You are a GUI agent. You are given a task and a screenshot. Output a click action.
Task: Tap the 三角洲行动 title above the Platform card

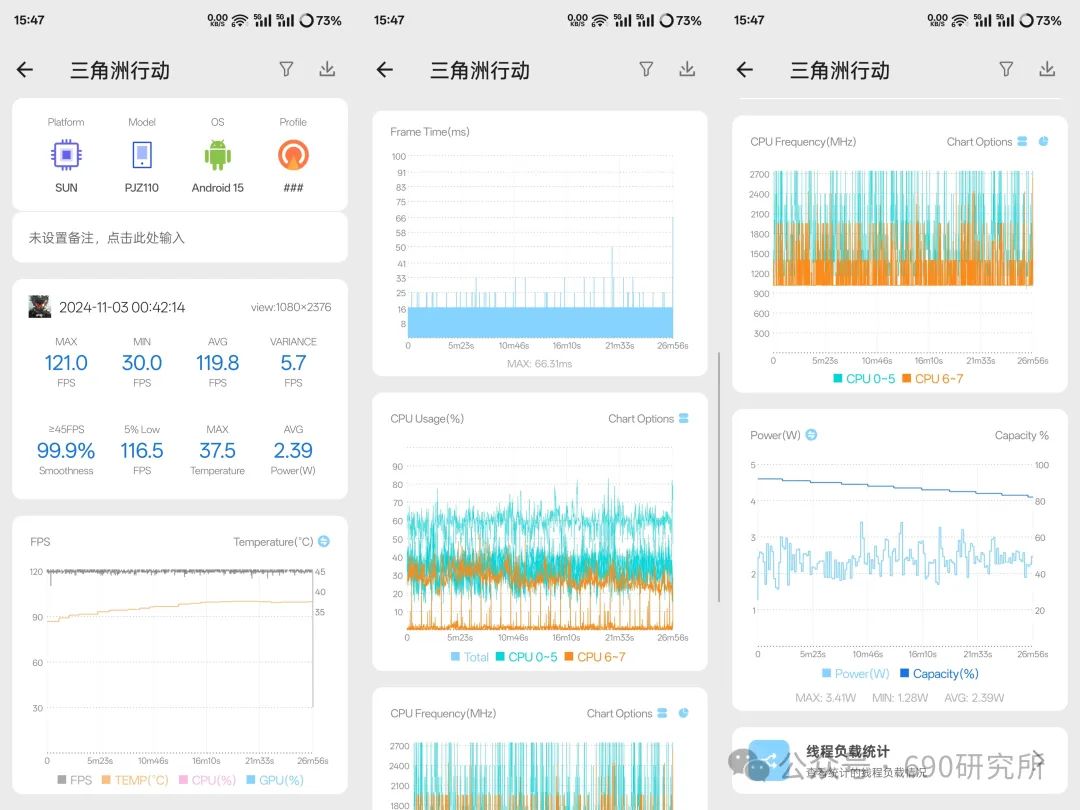pos(120,70)
